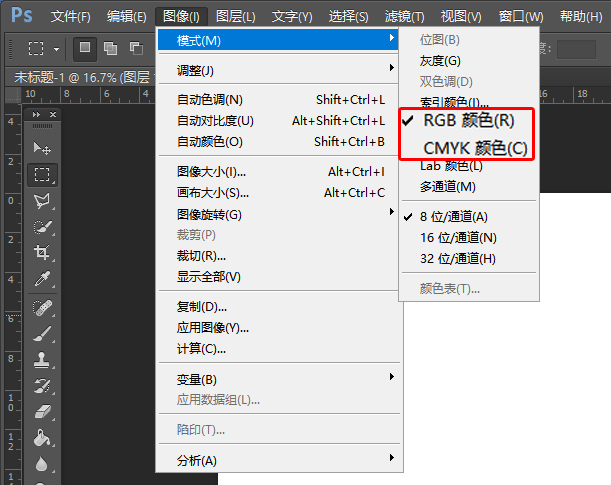611x485 pixels.
Task: Open the 选择(S) menu
Action: (x=348, y=17)
